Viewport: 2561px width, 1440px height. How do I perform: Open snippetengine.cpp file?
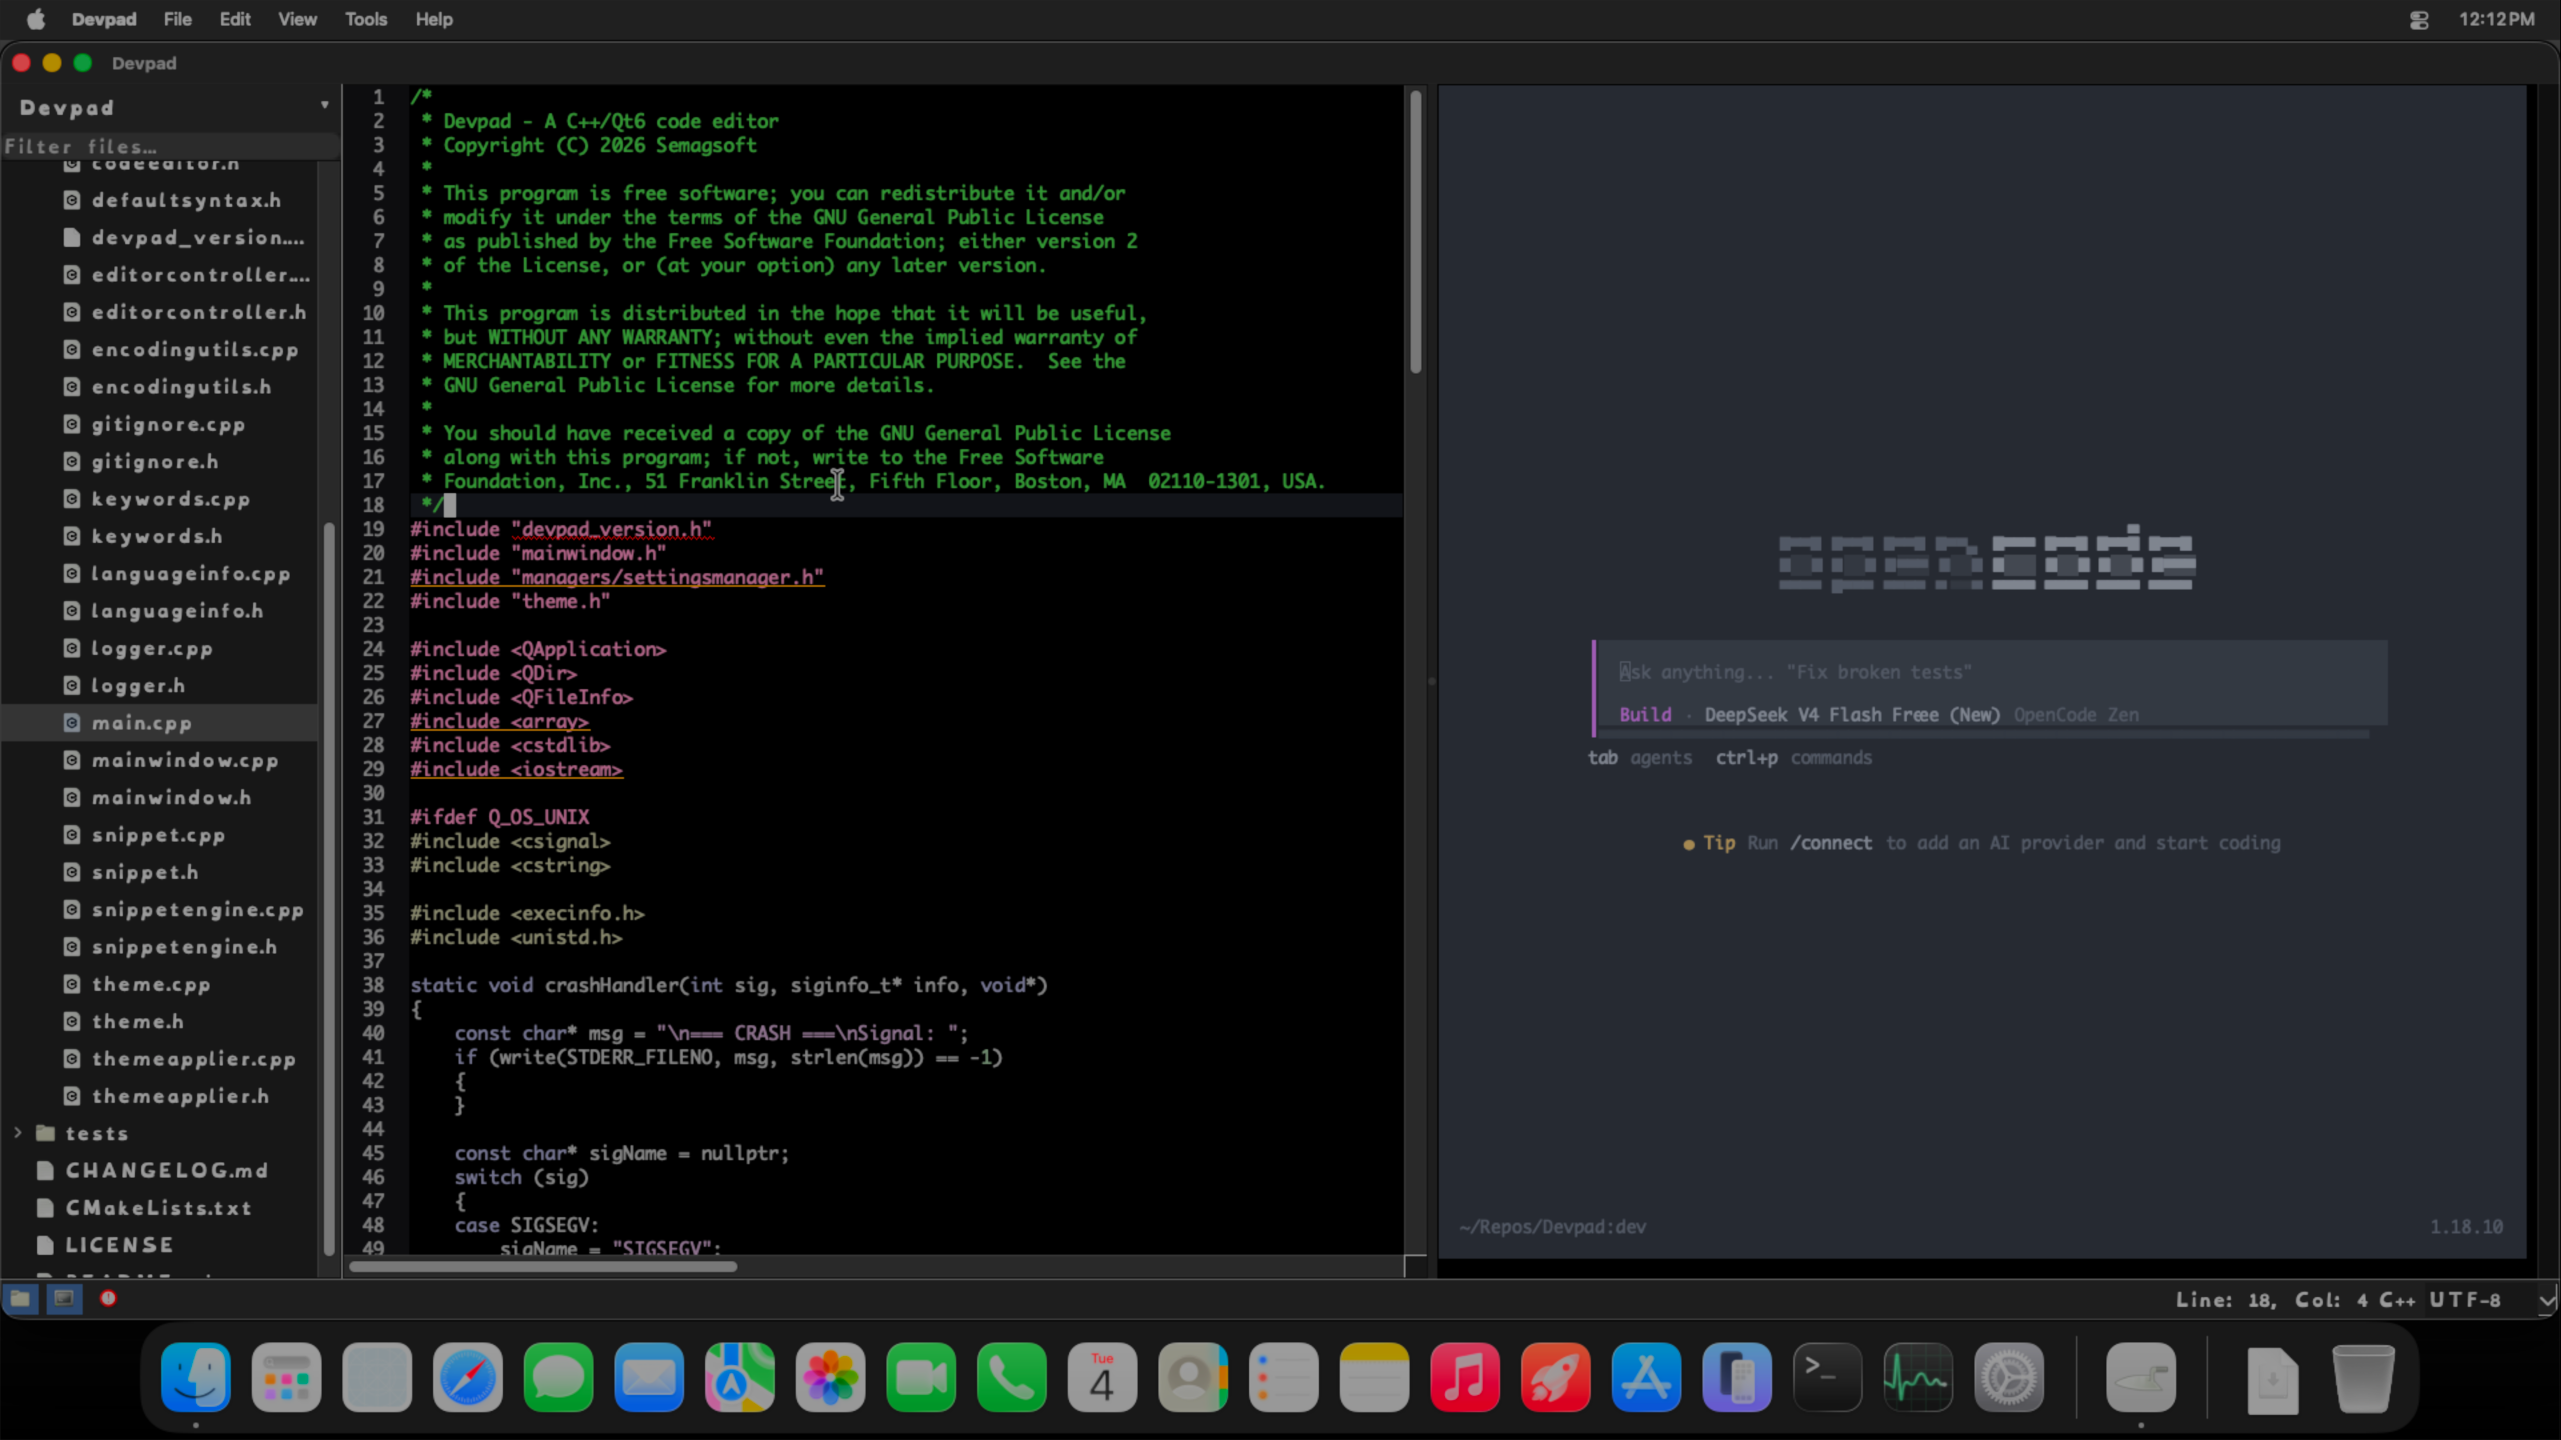click(198, 909)
